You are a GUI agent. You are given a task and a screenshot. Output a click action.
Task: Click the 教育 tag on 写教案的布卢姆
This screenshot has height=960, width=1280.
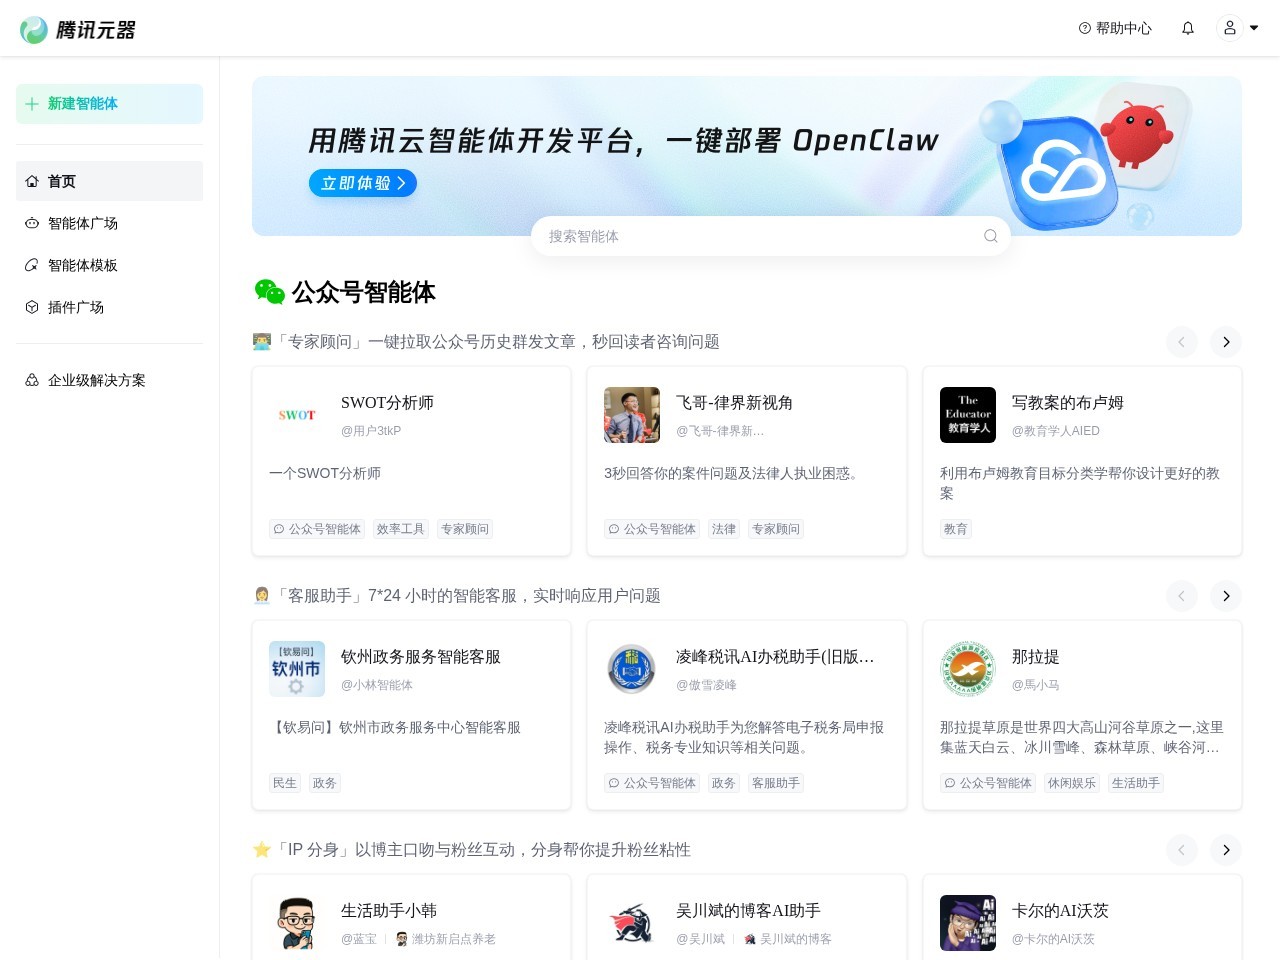(x=956, y=529)
